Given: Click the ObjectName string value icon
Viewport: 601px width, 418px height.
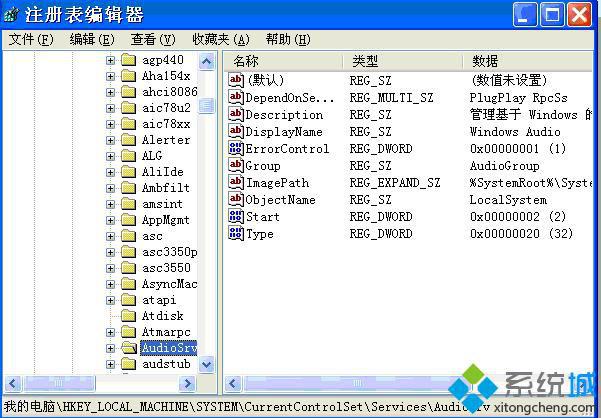Looking at the screenshot, I should pos(236,200).
